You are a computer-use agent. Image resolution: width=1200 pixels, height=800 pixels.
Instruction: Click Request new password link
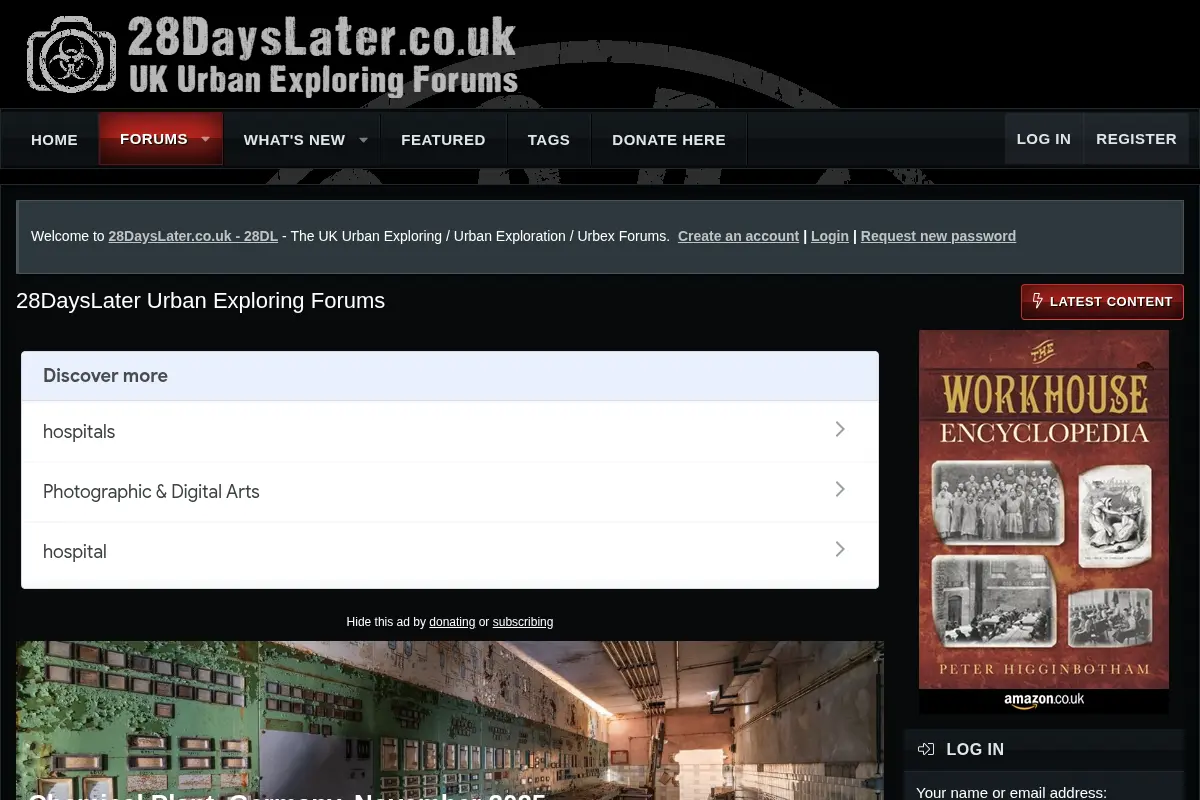938,236
